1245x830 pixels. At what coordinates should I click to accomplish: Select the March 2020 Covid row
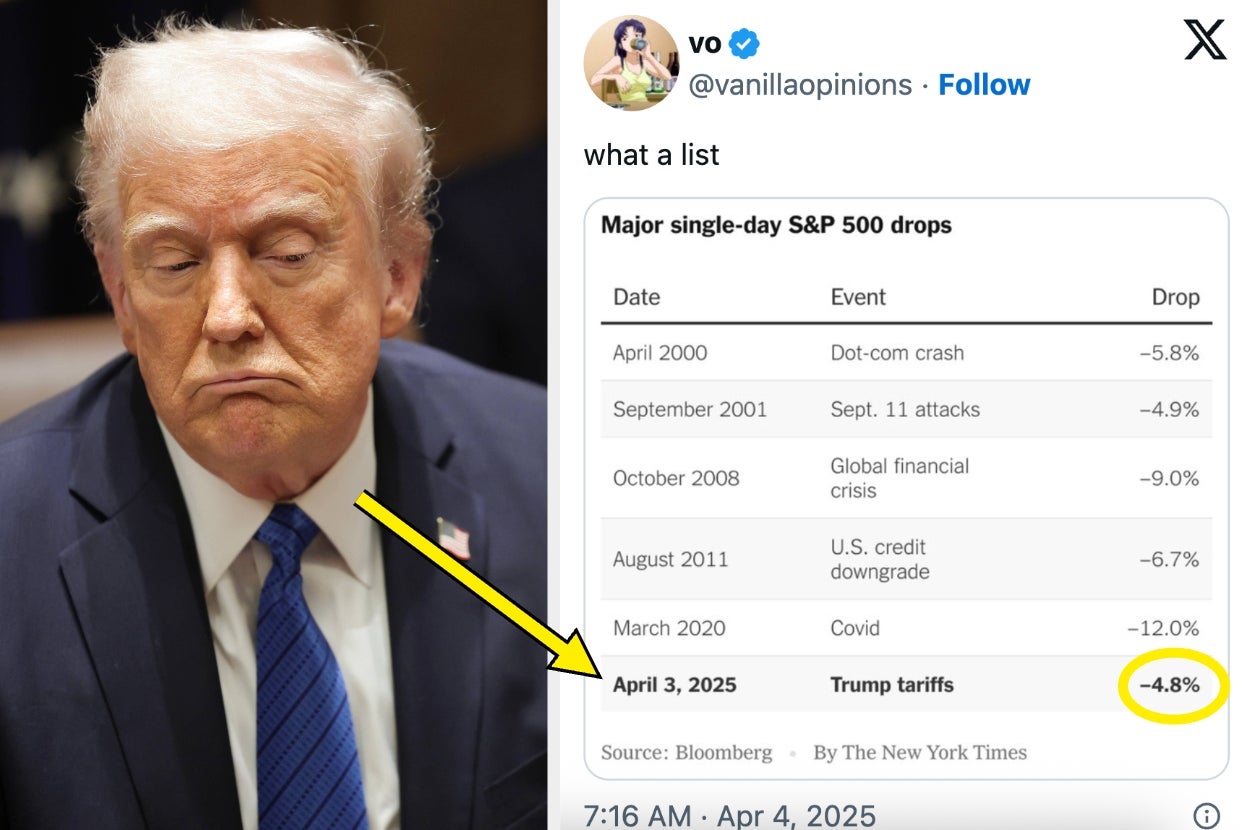click(x=906, y=628)
